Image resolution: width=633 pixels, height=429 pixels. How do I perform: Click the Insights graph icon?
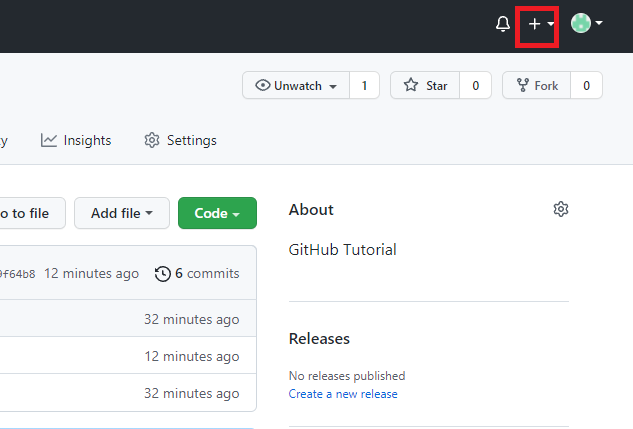pyautogui.click(x=49, y=140)
